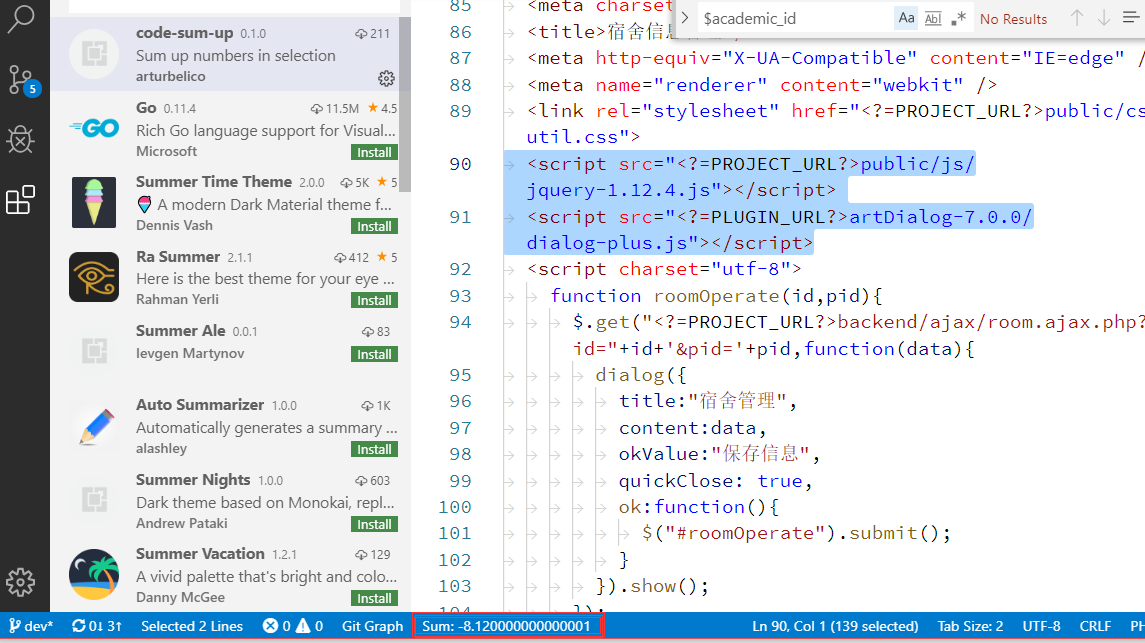The height and width of the screenshot is (643, 1145).
Task: Click the Auto Summarizer pencil icon
Action: tap(95, 426)
